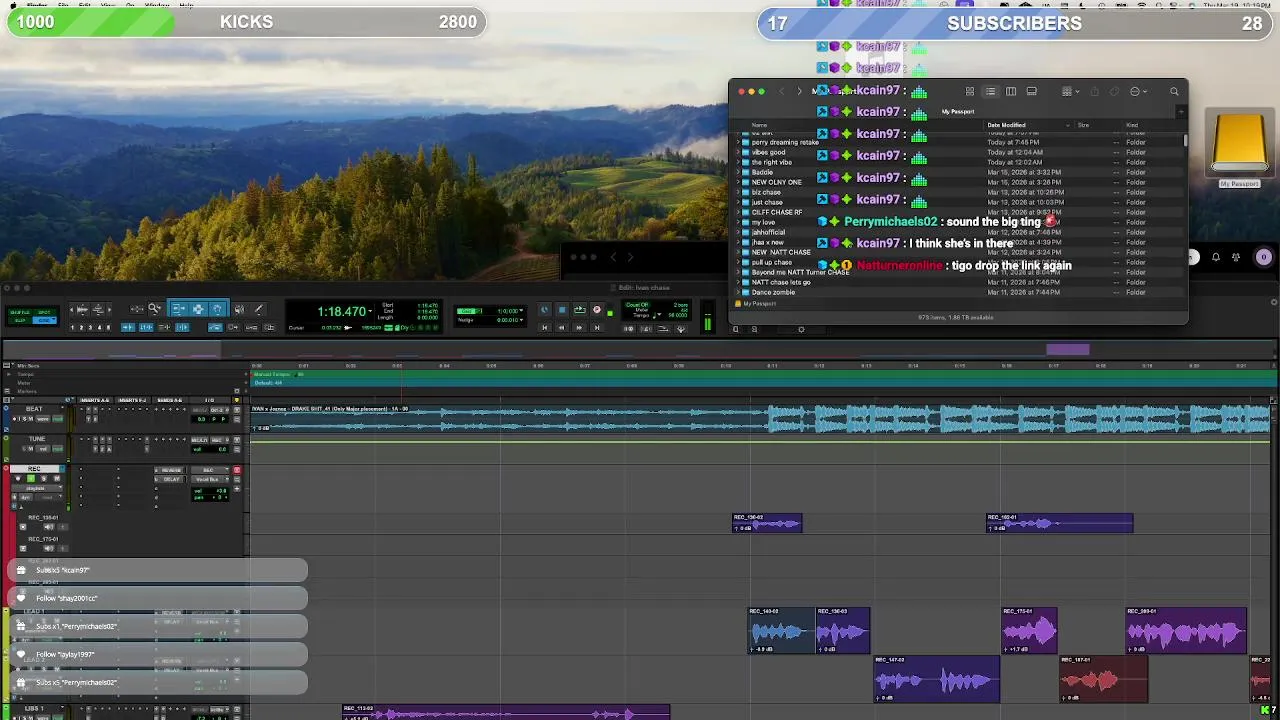Image resolution: width=1280 pixels, height=720 pixels.
Task: Click Go to End transport button
Action: click(597, 327)
